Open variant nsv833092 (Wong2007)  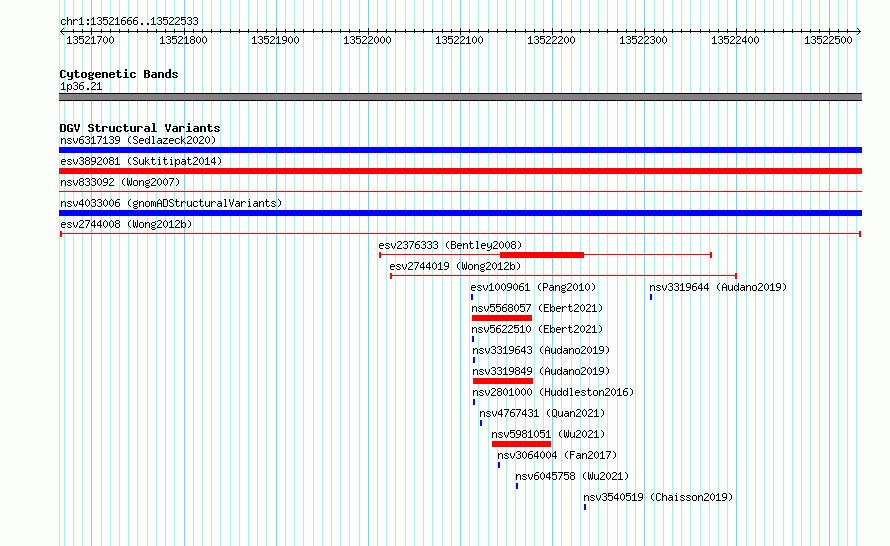pos(120,182)
